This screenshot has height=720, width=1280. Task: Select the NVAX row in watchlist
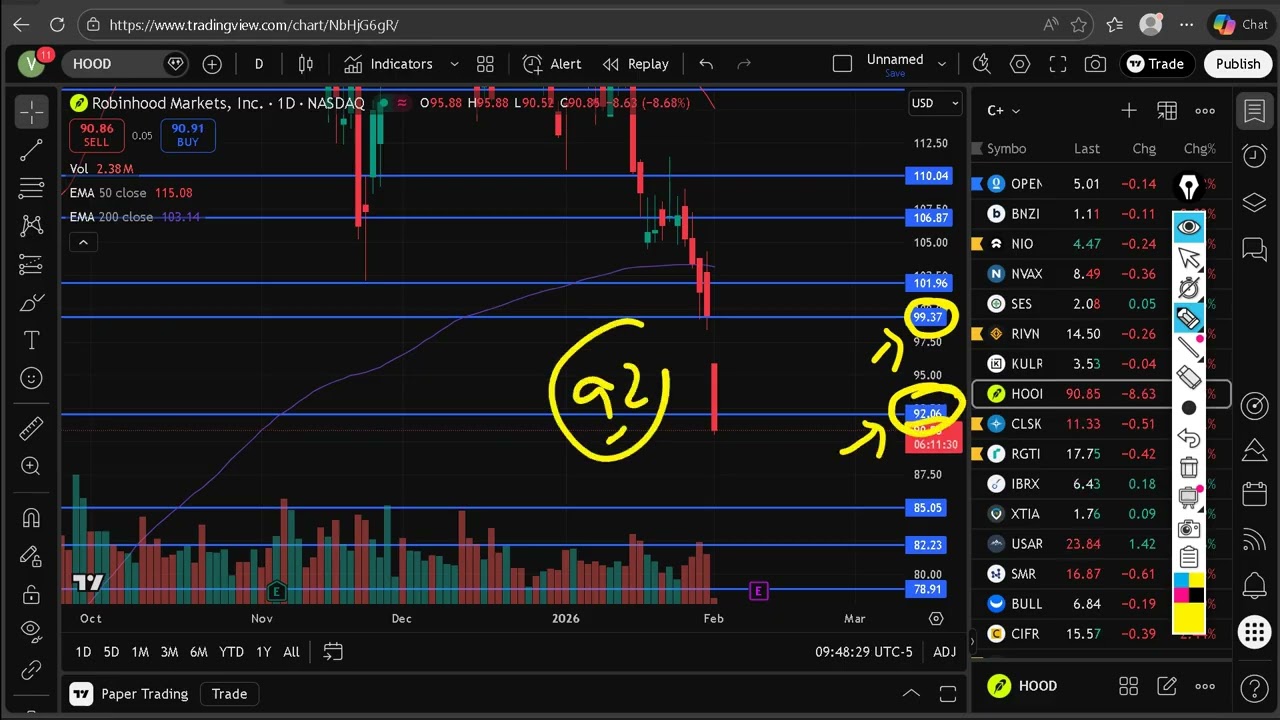pos(1101,274)
